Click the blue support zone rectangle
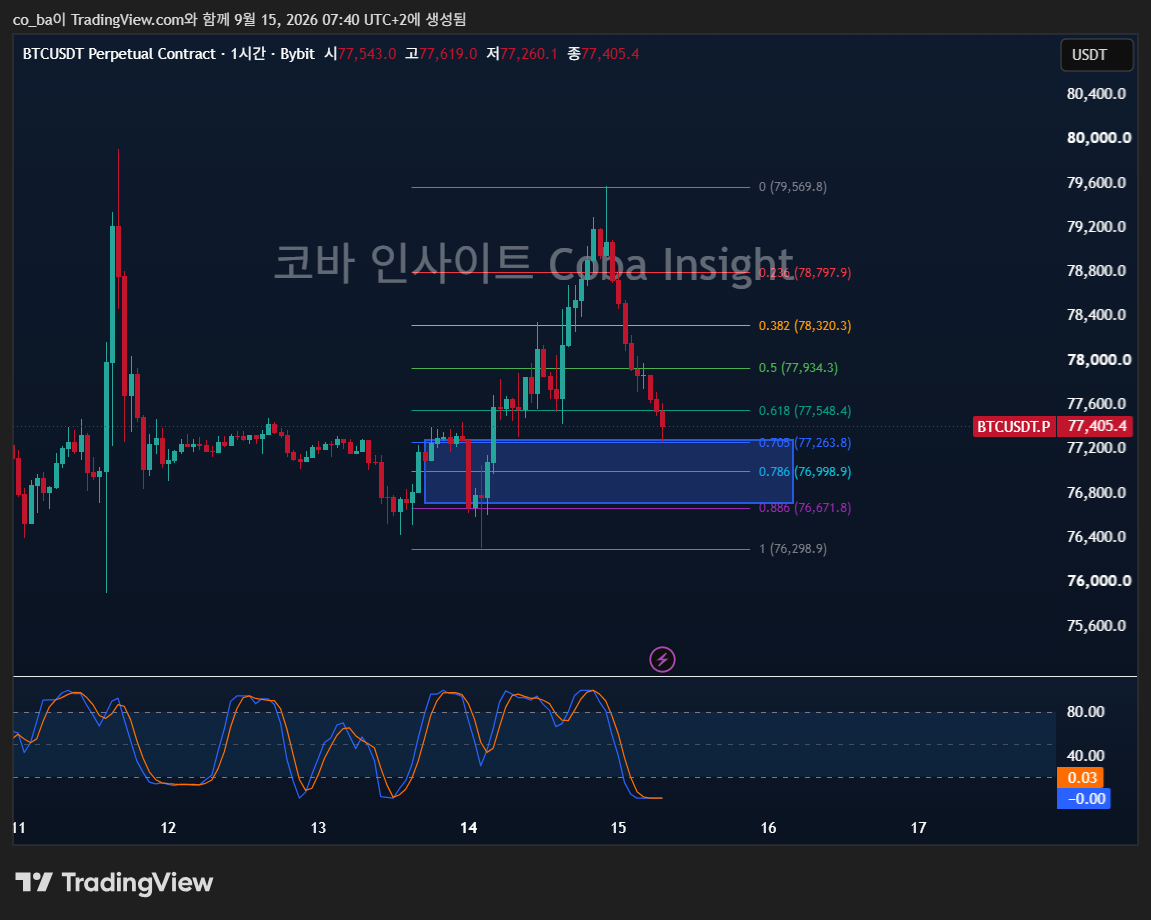Image resolution: width=1151 pixels, height=920 pixels. coord(609,471)
